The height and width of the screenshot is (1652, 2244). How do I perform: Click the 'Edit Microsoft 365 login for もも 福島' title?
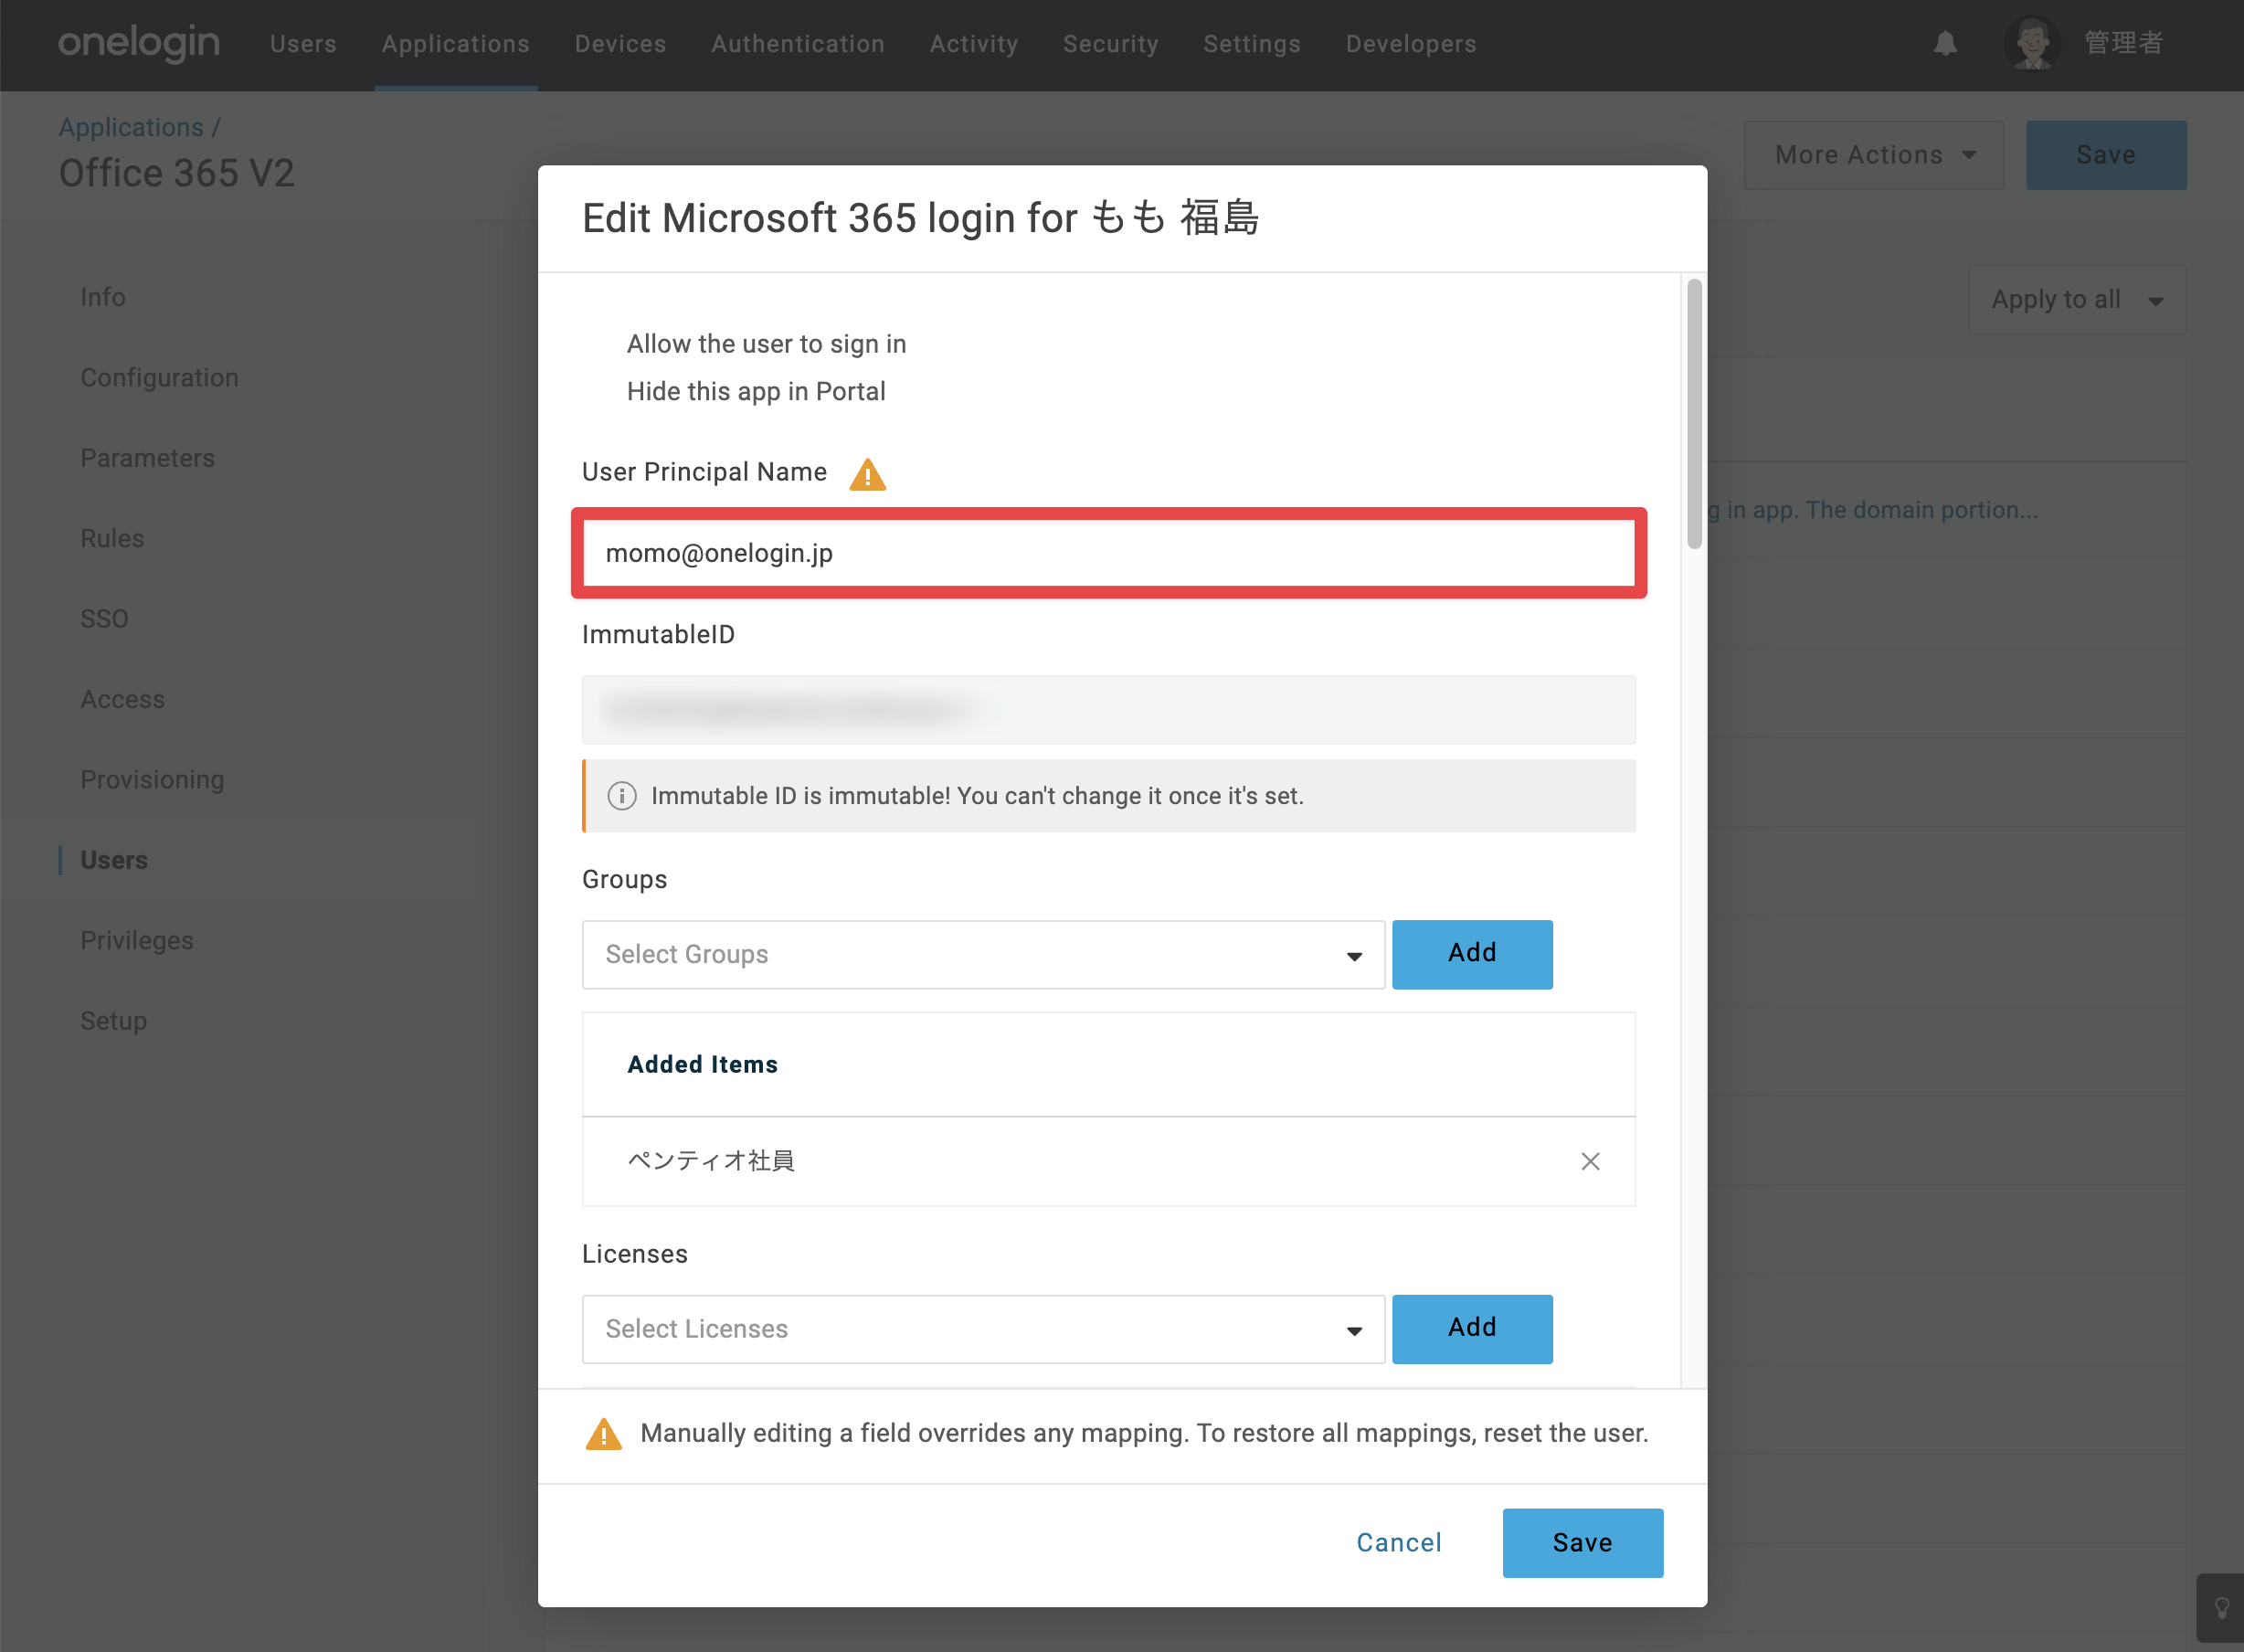click(920, 218)
